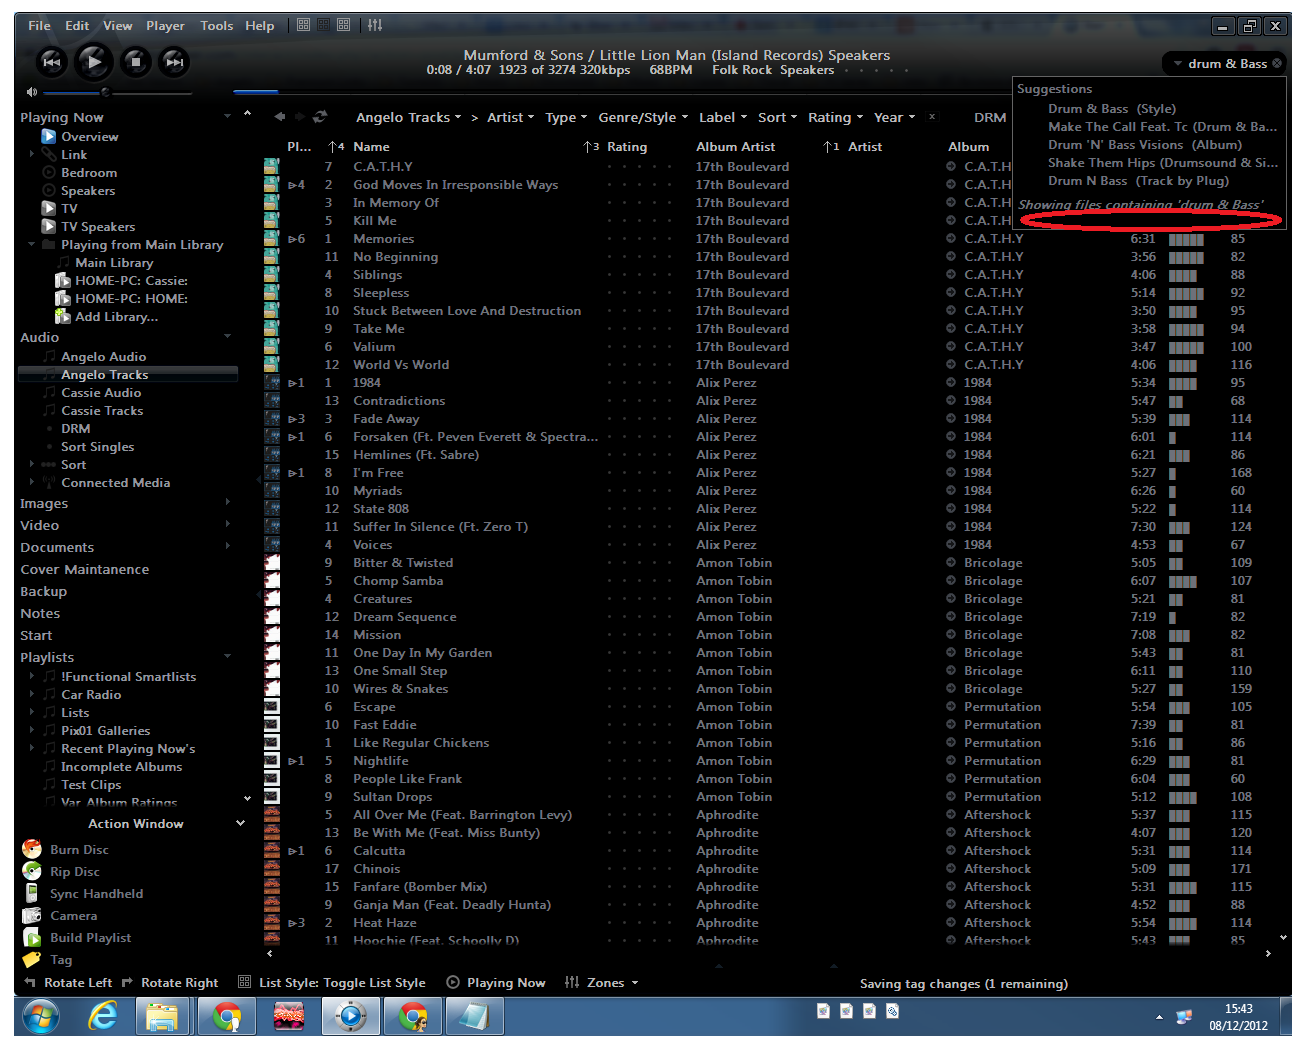Open the View menu
The image size is (1292, 1039).
tap(117, 25)
